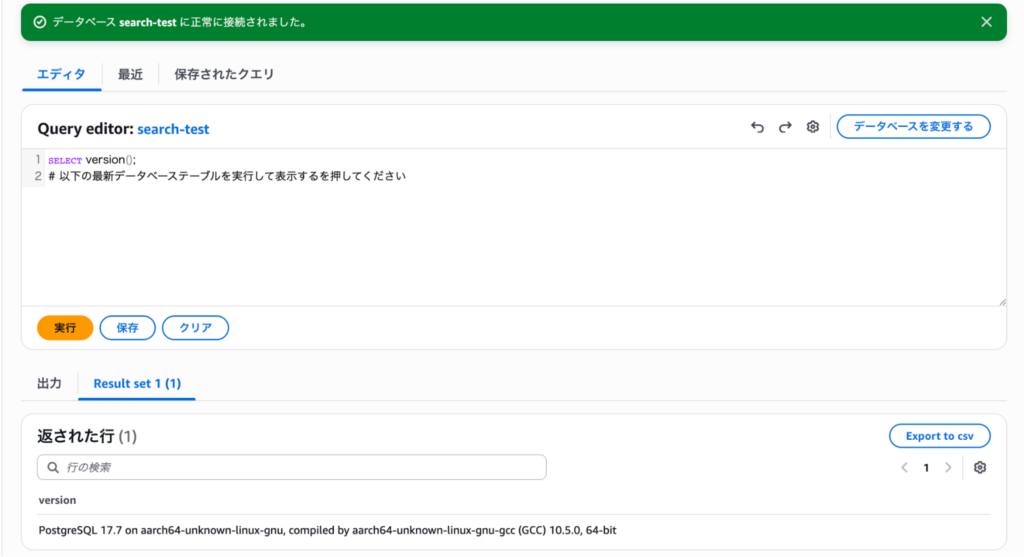Clear the query with クリア button
The image size is (1024, 557).
pyautogui.click(x=195, y=328)
